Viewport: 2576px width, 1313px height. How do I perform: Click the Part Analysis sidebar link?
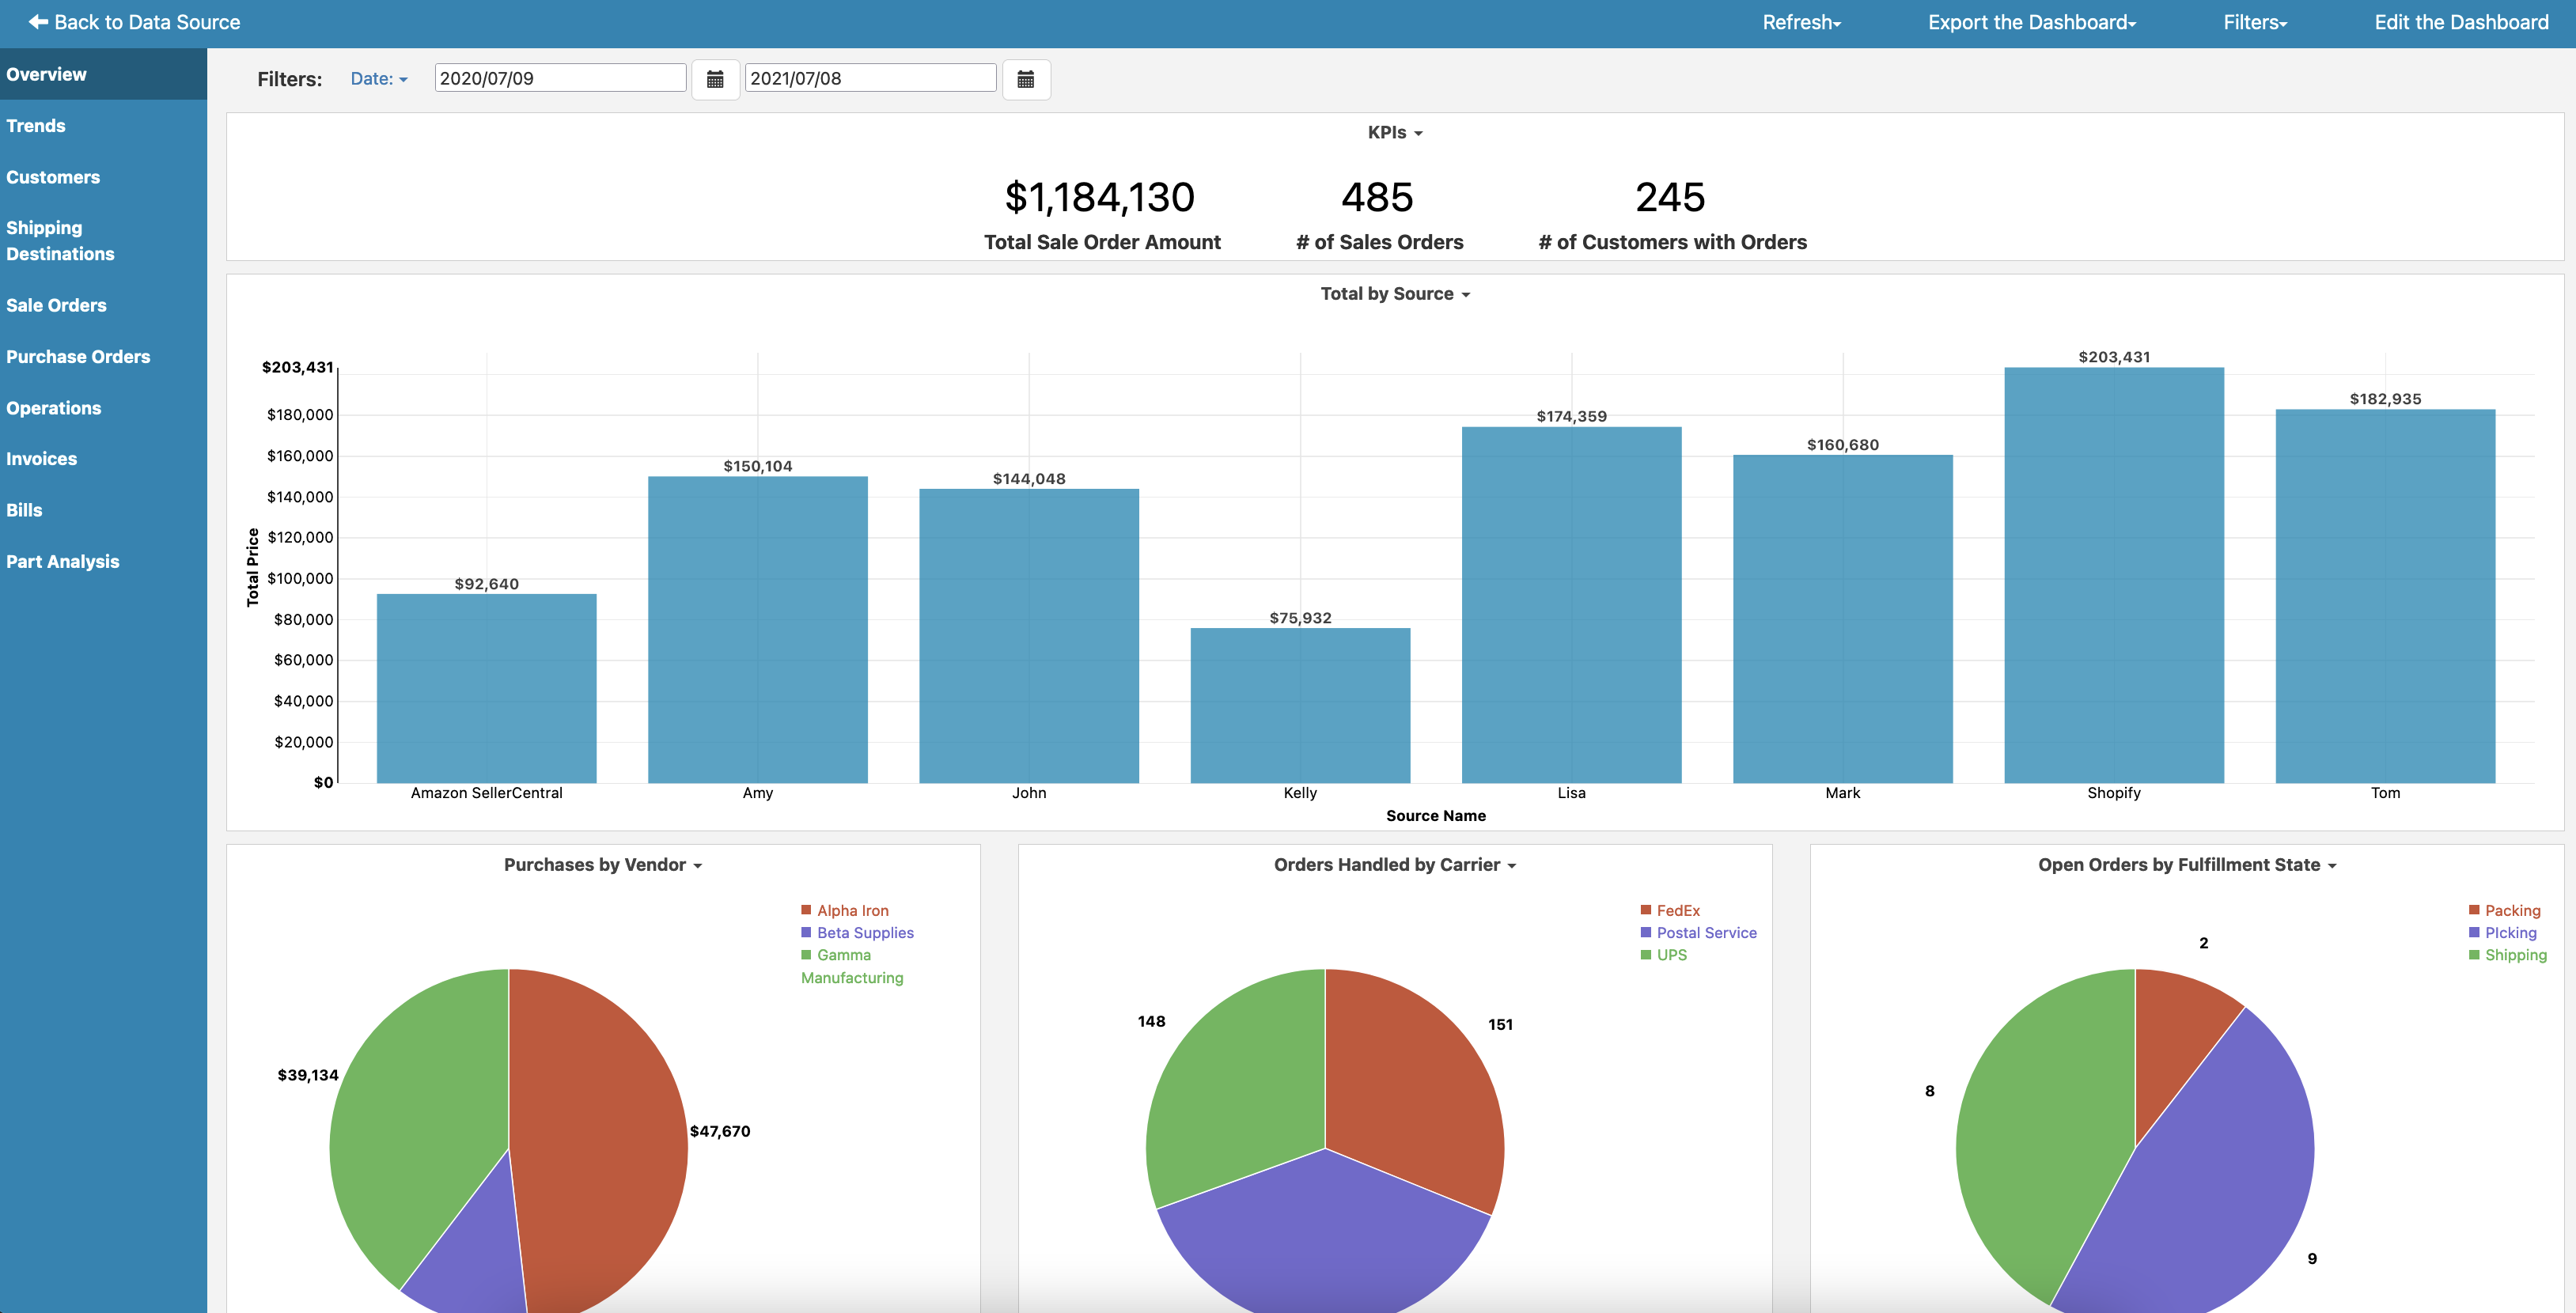pos(63,561)
